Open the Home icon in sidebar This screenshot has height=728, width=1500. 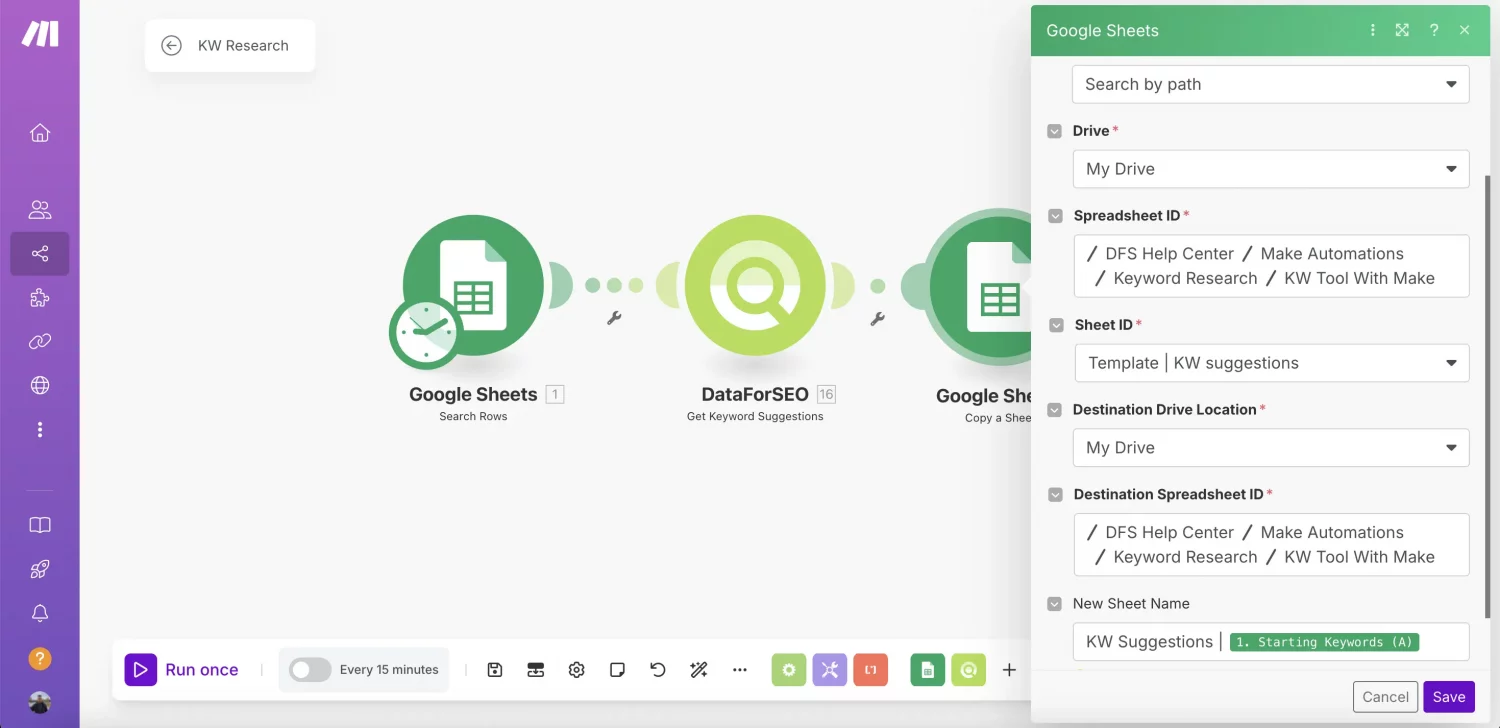click(x=40, y=133)
